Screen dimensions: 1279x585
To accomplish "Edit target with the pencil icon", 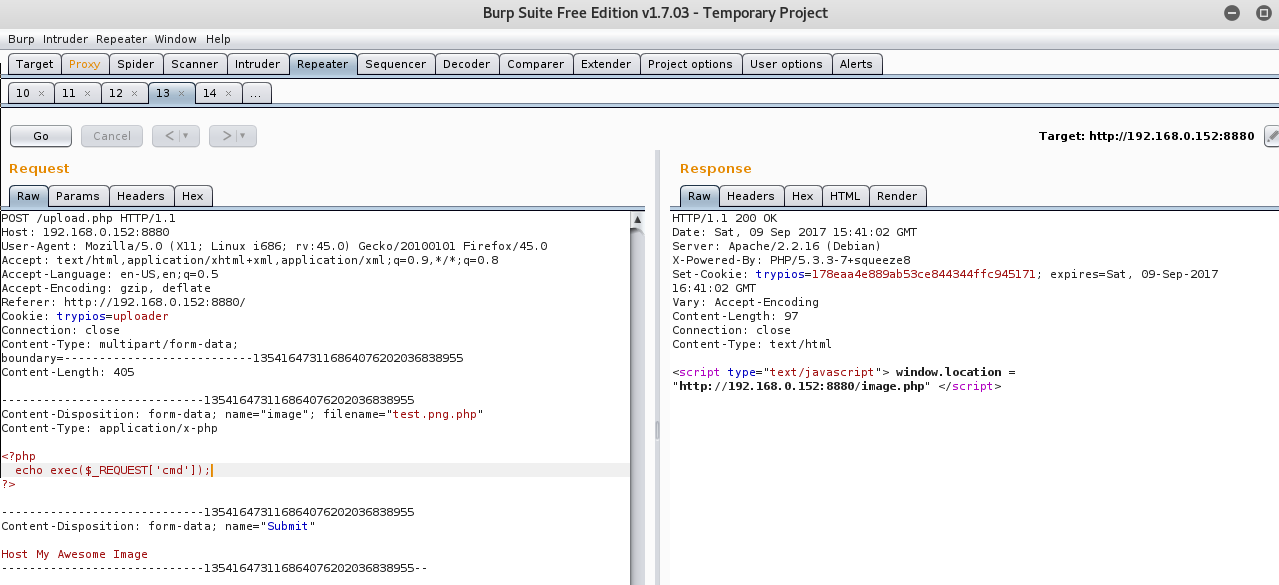I will pyautogui.click(x=1272, y=136).
